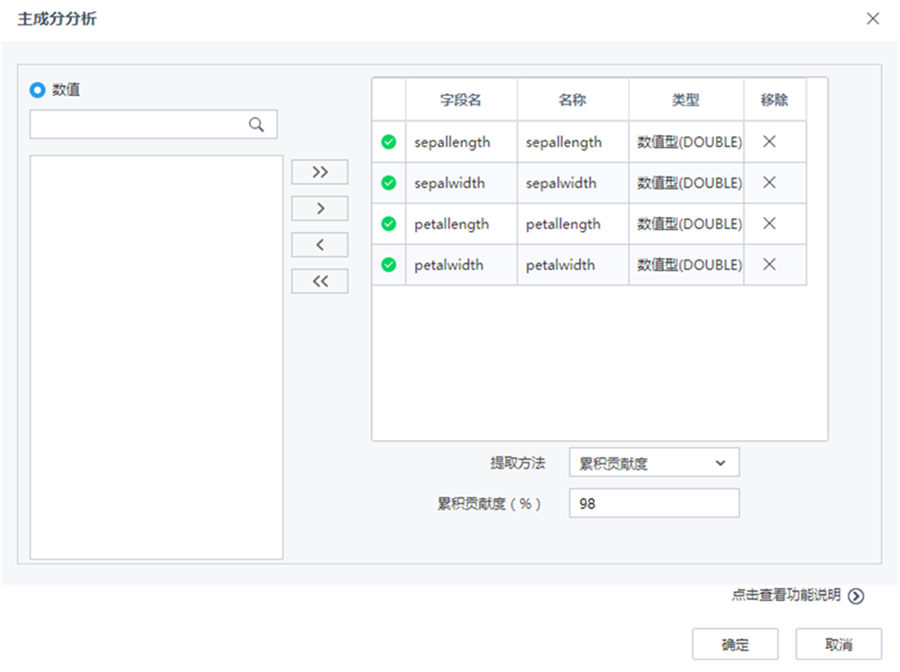Click the single left arrow transfer button

point(319,244)
